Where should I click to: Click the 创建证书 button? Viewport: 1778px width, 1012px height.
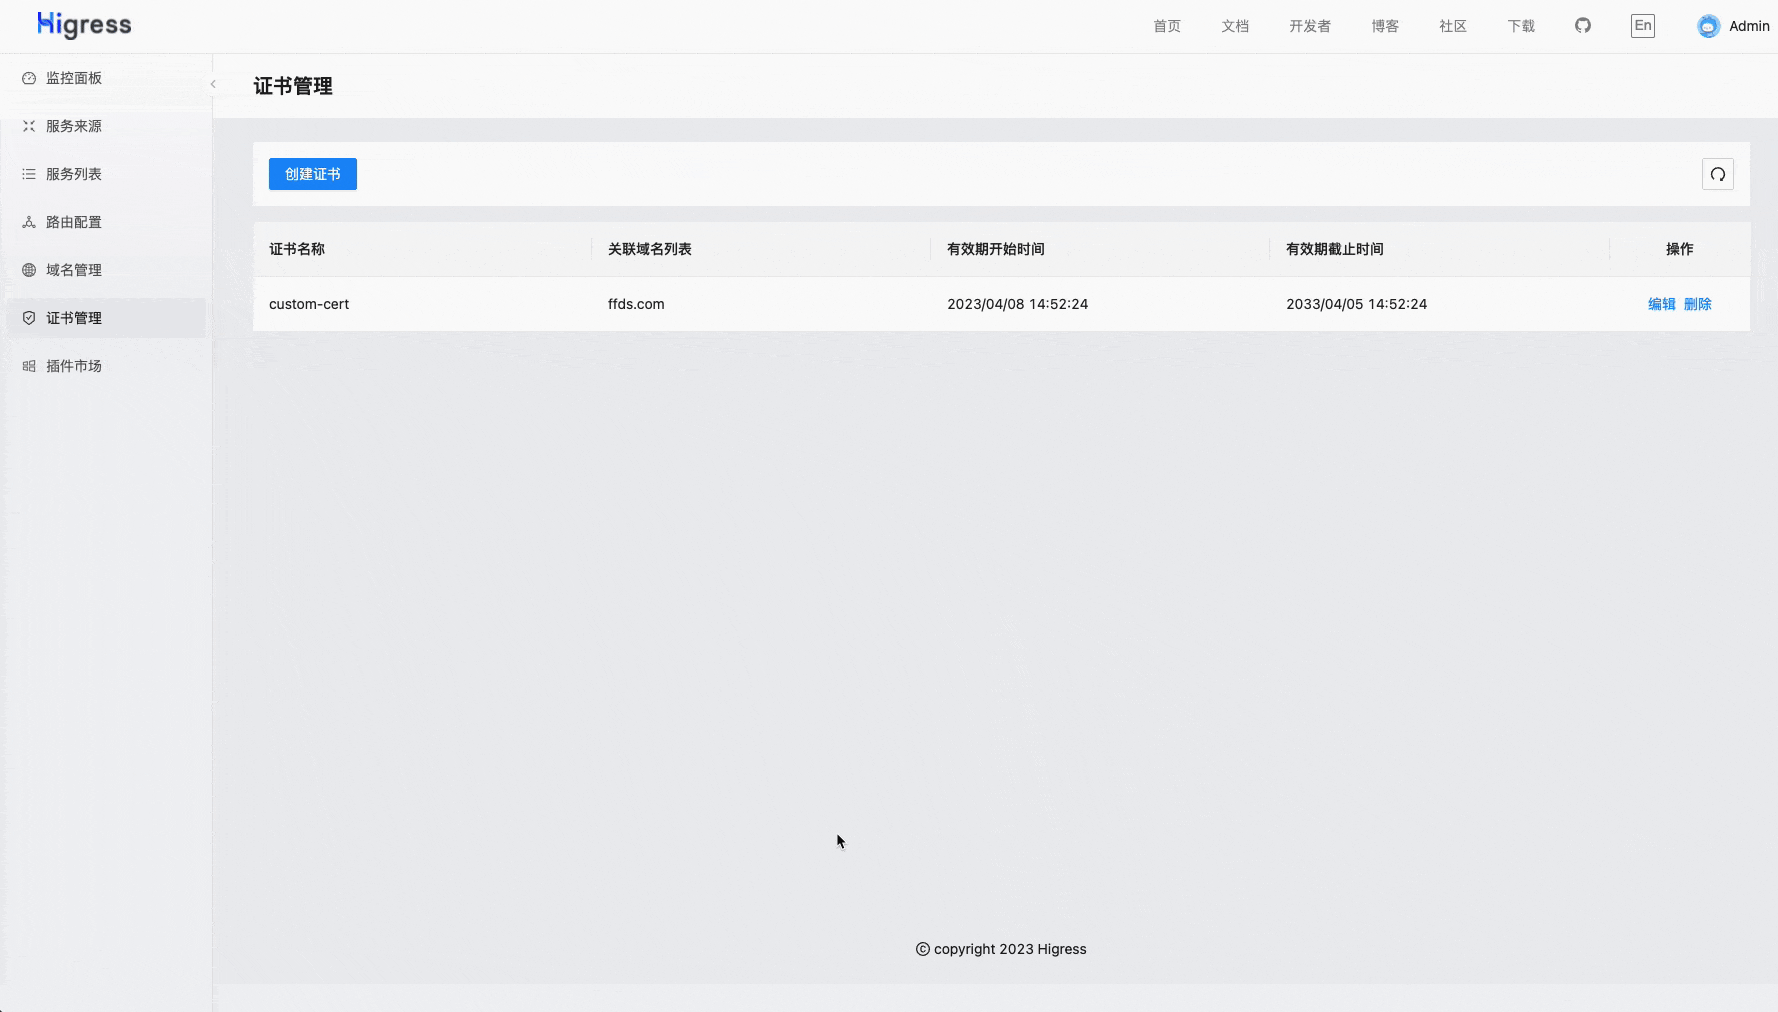click(x=313, y=174)
